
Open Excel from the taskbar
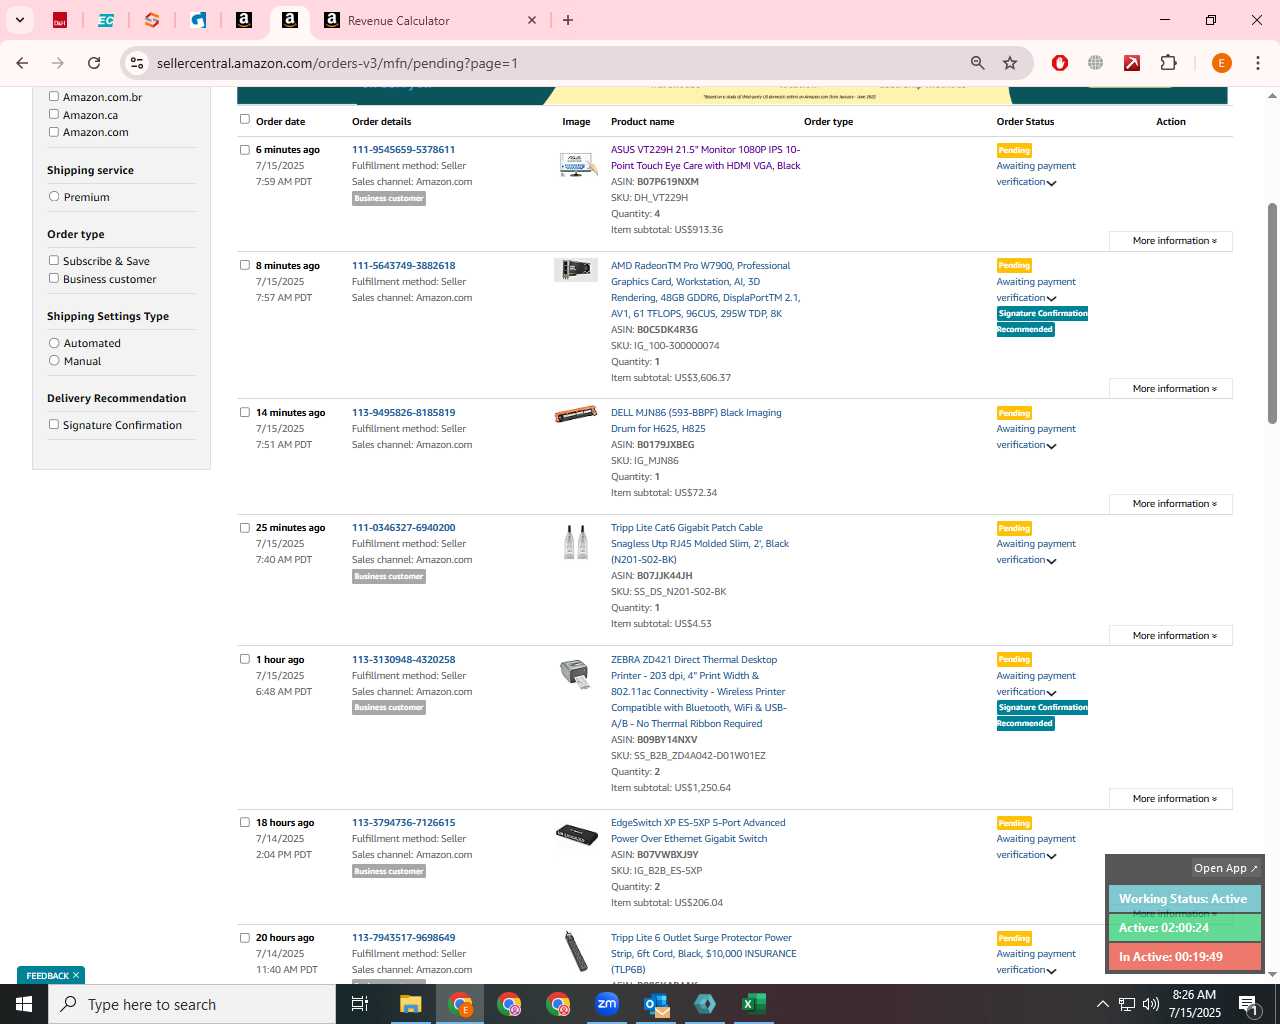[754, 1004]
